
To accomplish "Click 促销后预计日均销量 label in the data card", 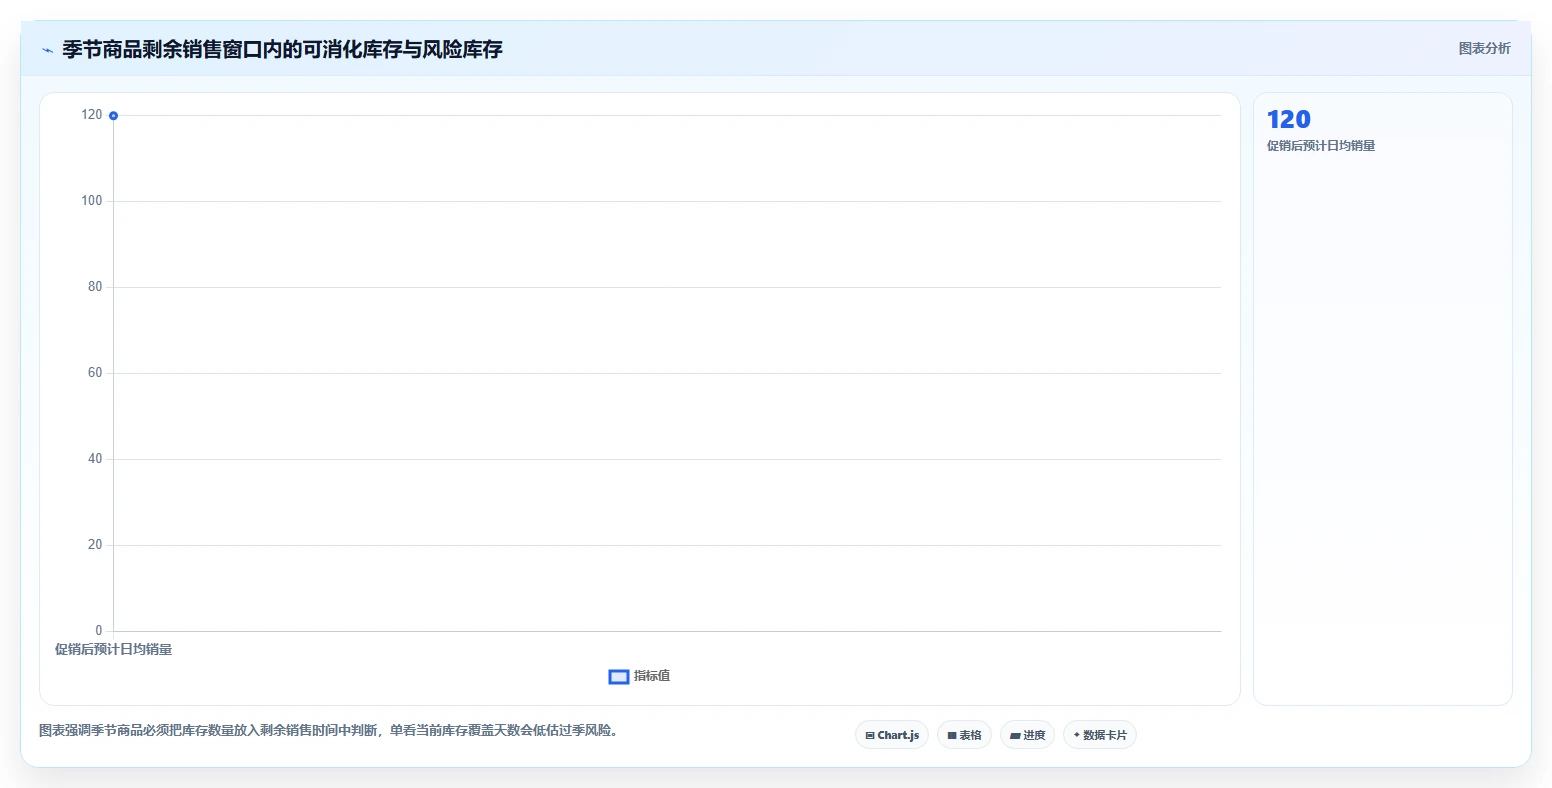I will (x=1321, y=146).
